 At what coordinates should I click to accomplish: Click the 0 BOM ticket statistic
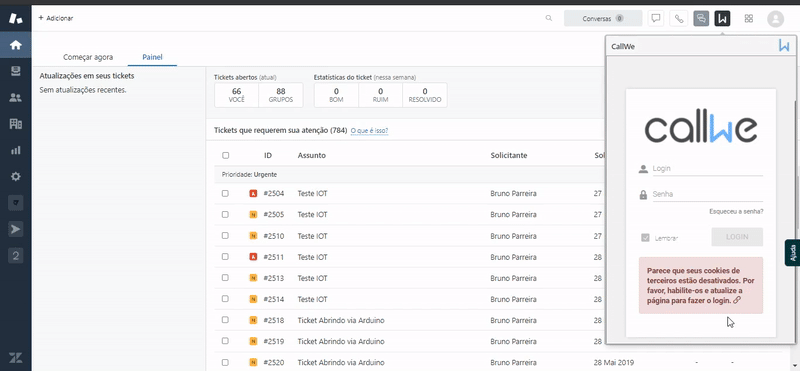336,95
